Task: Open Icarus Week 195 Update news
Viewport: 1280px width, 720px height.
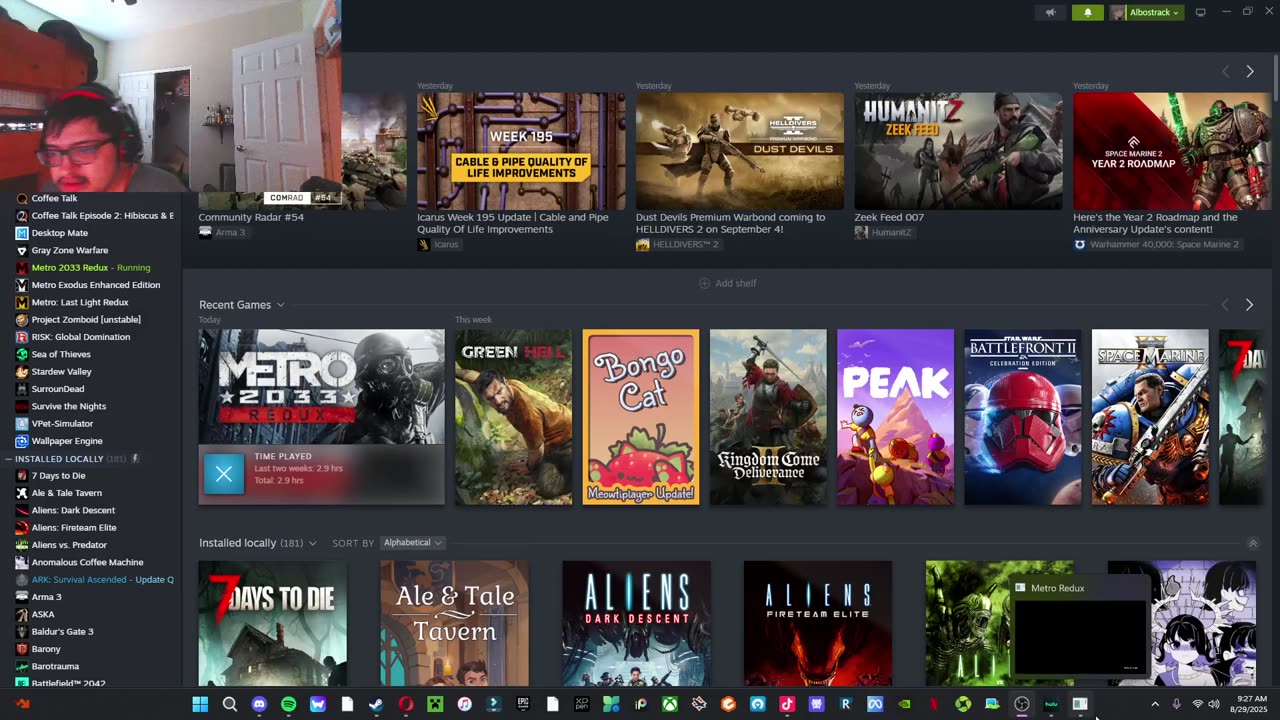Action: 521,151
